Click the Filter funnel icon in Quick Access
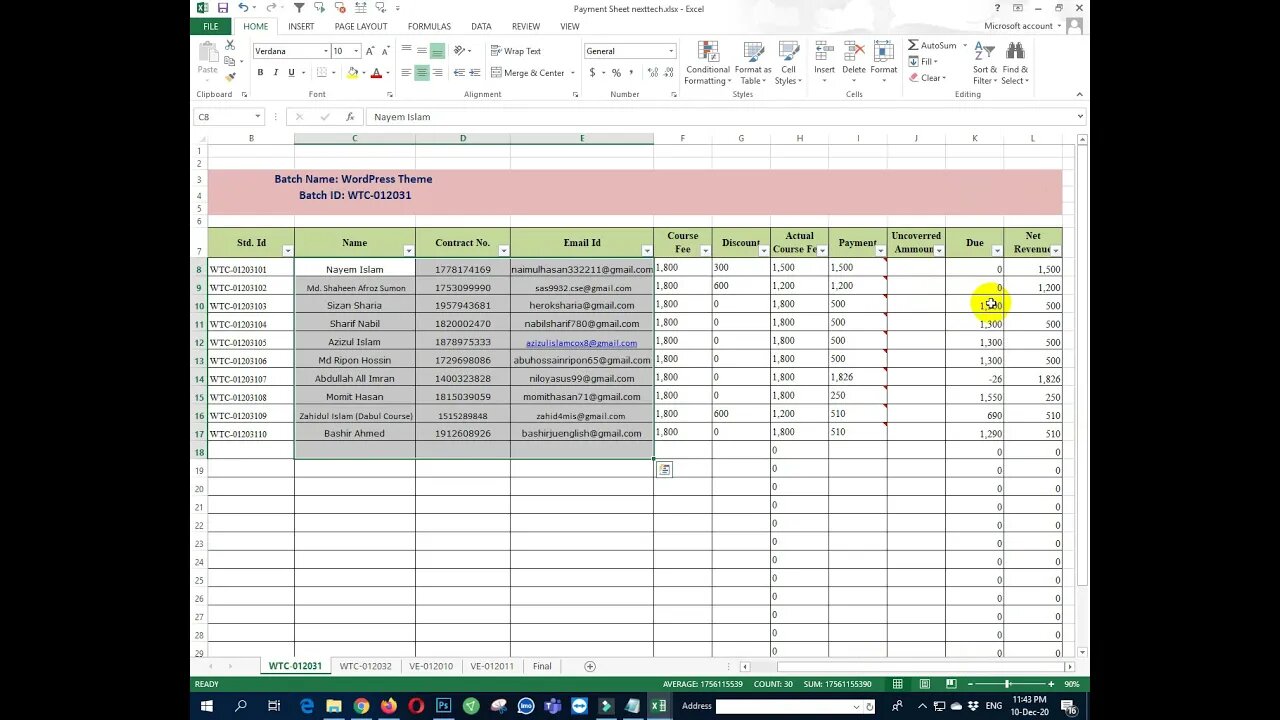The height and width of the screenshot is (720, 1280). coord(298,8)
